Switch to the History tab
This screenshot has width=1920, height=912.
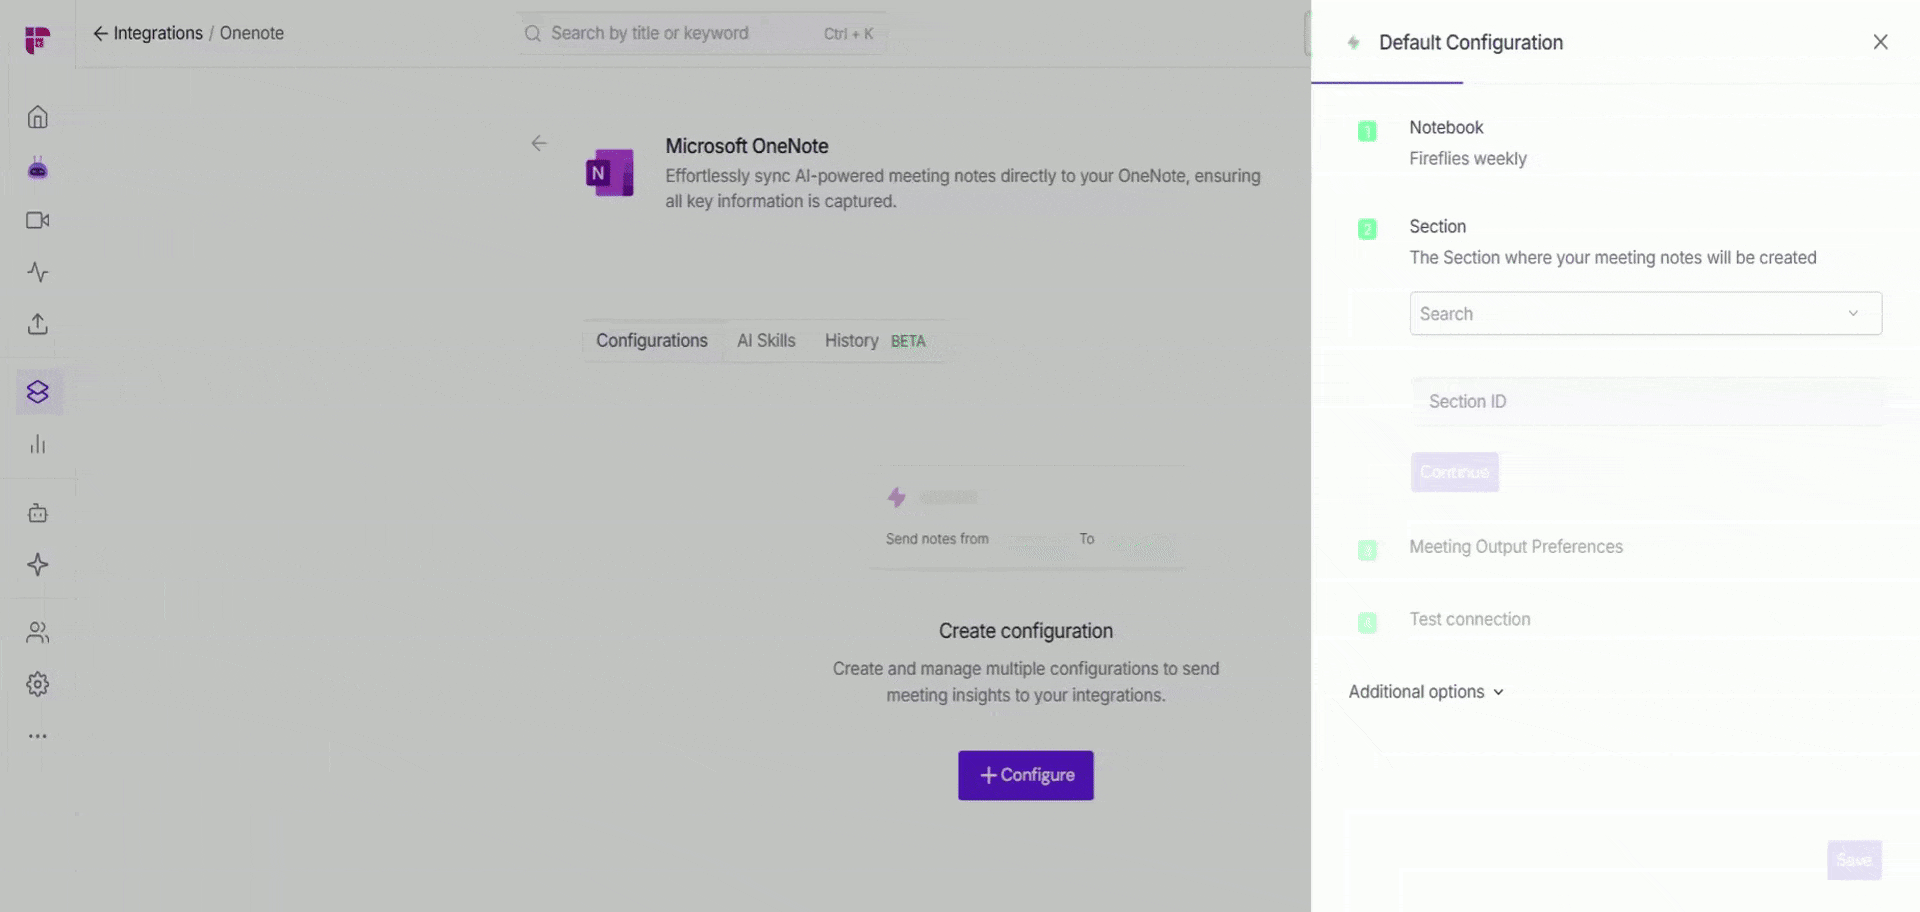point(852,341)
